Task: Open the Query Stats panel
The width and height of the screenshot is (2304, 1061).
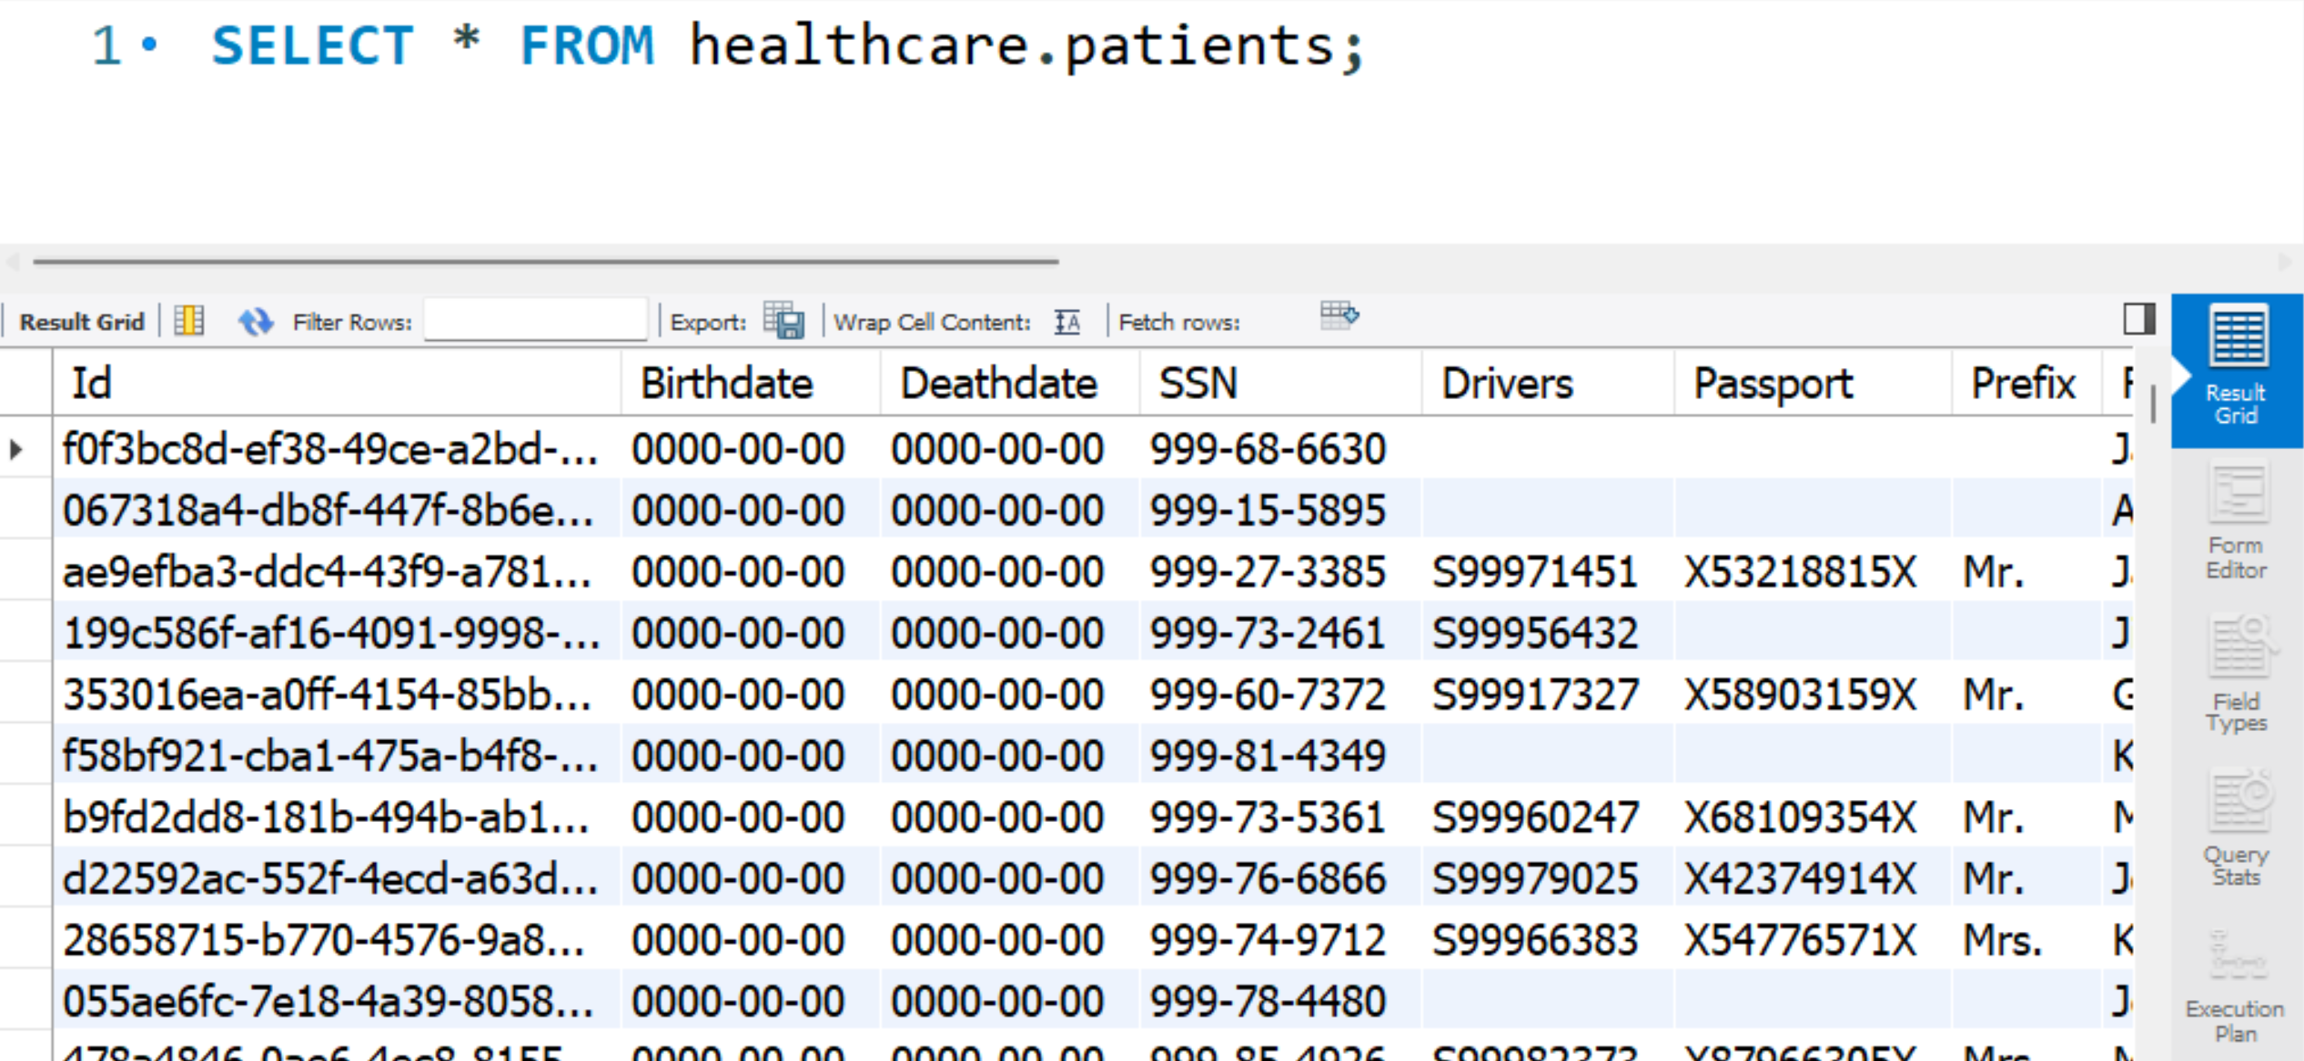Action: [2236, 828]
